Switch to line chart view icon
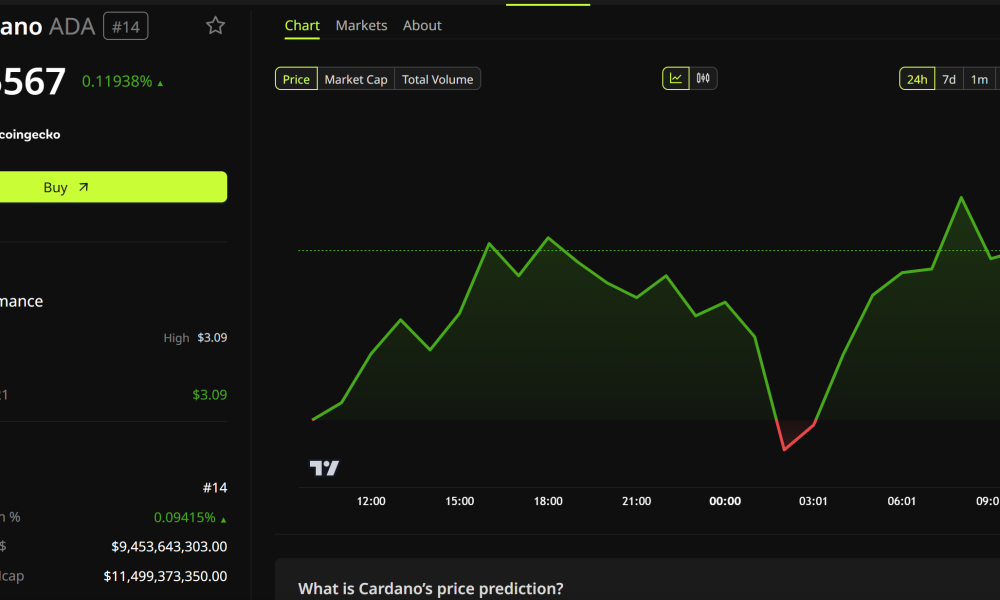The height and width of the screenshot is (600, 1000). coord(675,78)
